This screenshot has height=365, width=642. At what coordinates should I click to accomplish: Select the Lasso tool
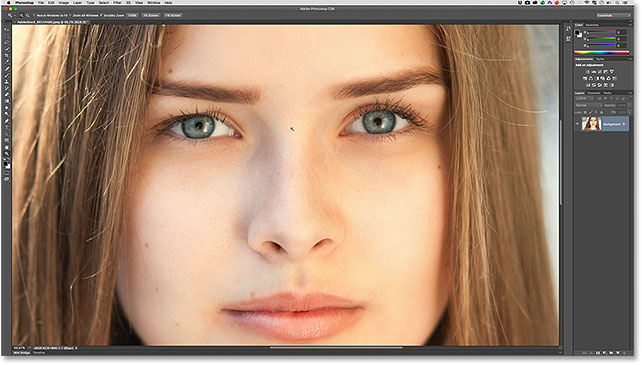(x=7, y=42)
